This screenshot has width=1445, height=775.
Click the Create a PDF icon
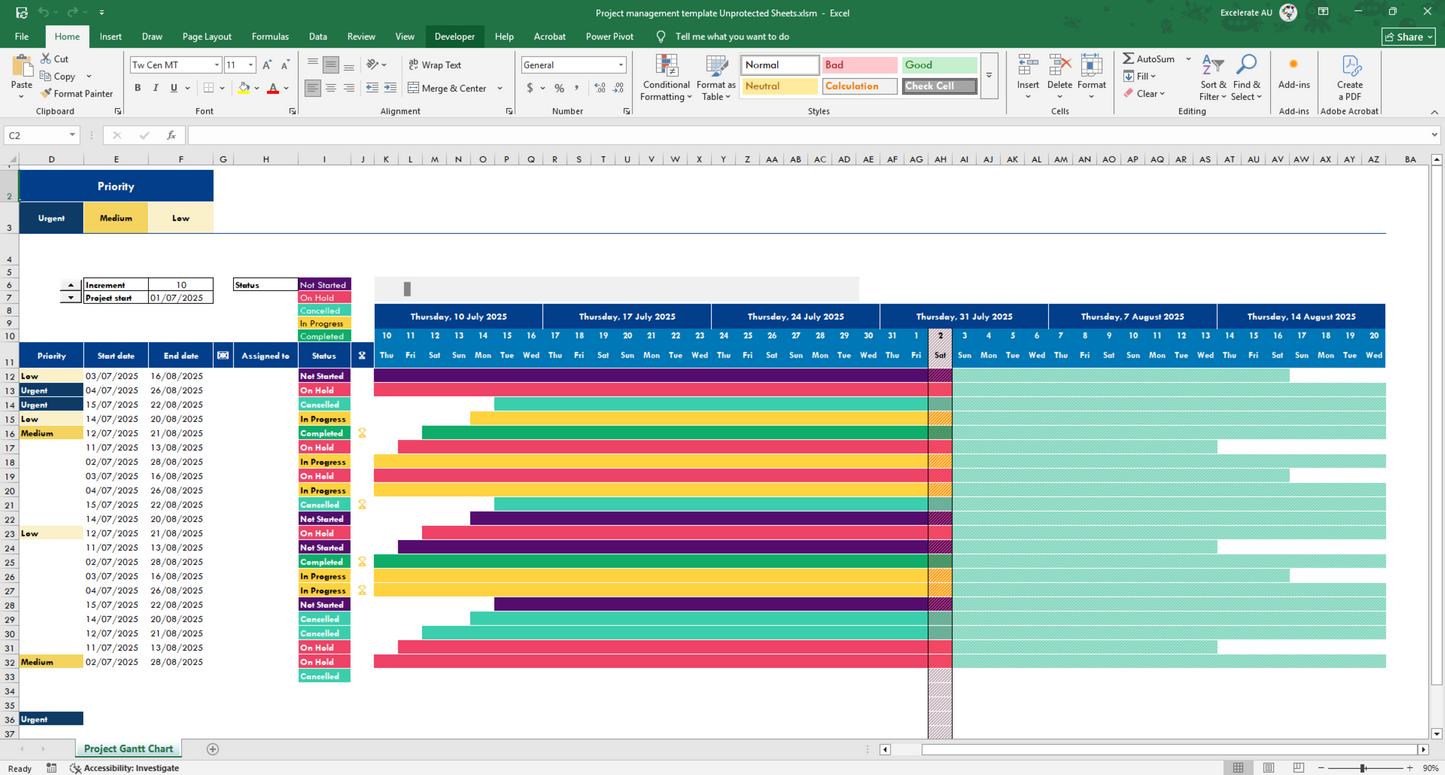click(1350, 67)
